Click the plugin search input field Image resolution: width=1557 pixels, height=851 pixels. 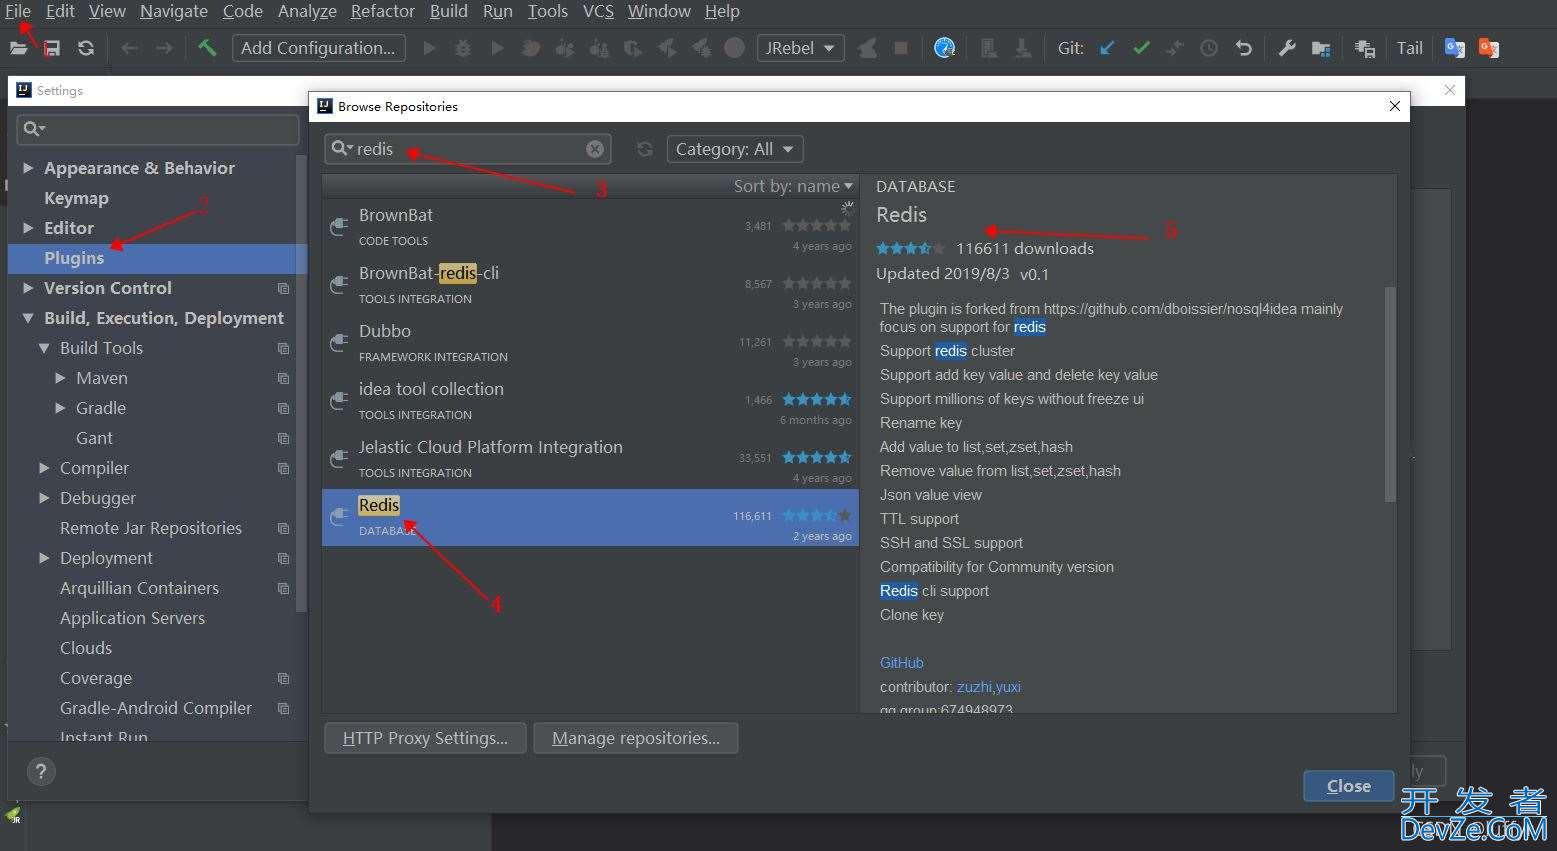468,149
